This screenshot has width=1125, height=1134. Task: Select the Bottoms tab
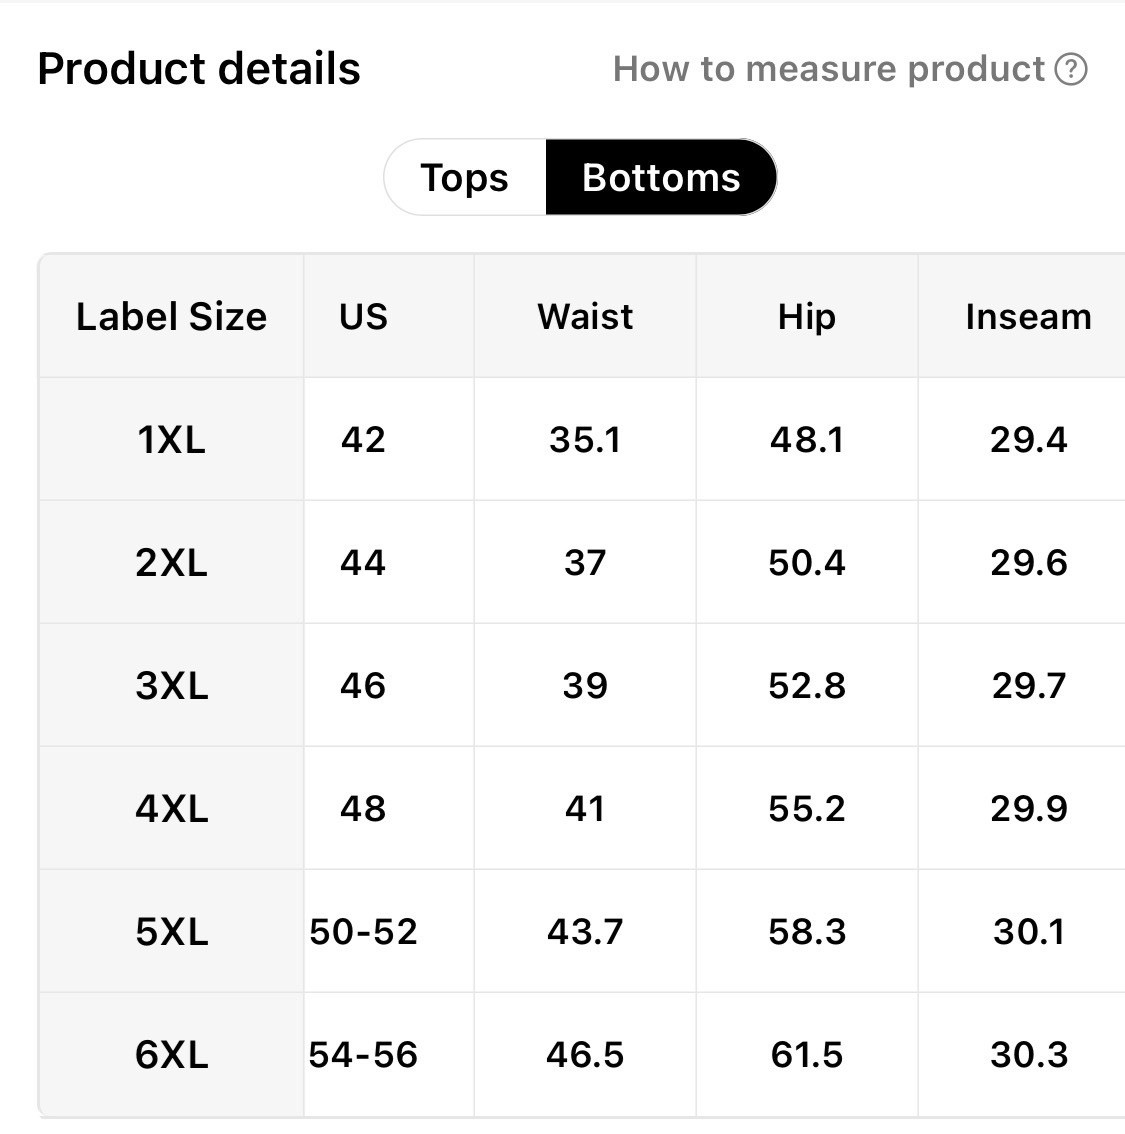[x=661, y=177]
